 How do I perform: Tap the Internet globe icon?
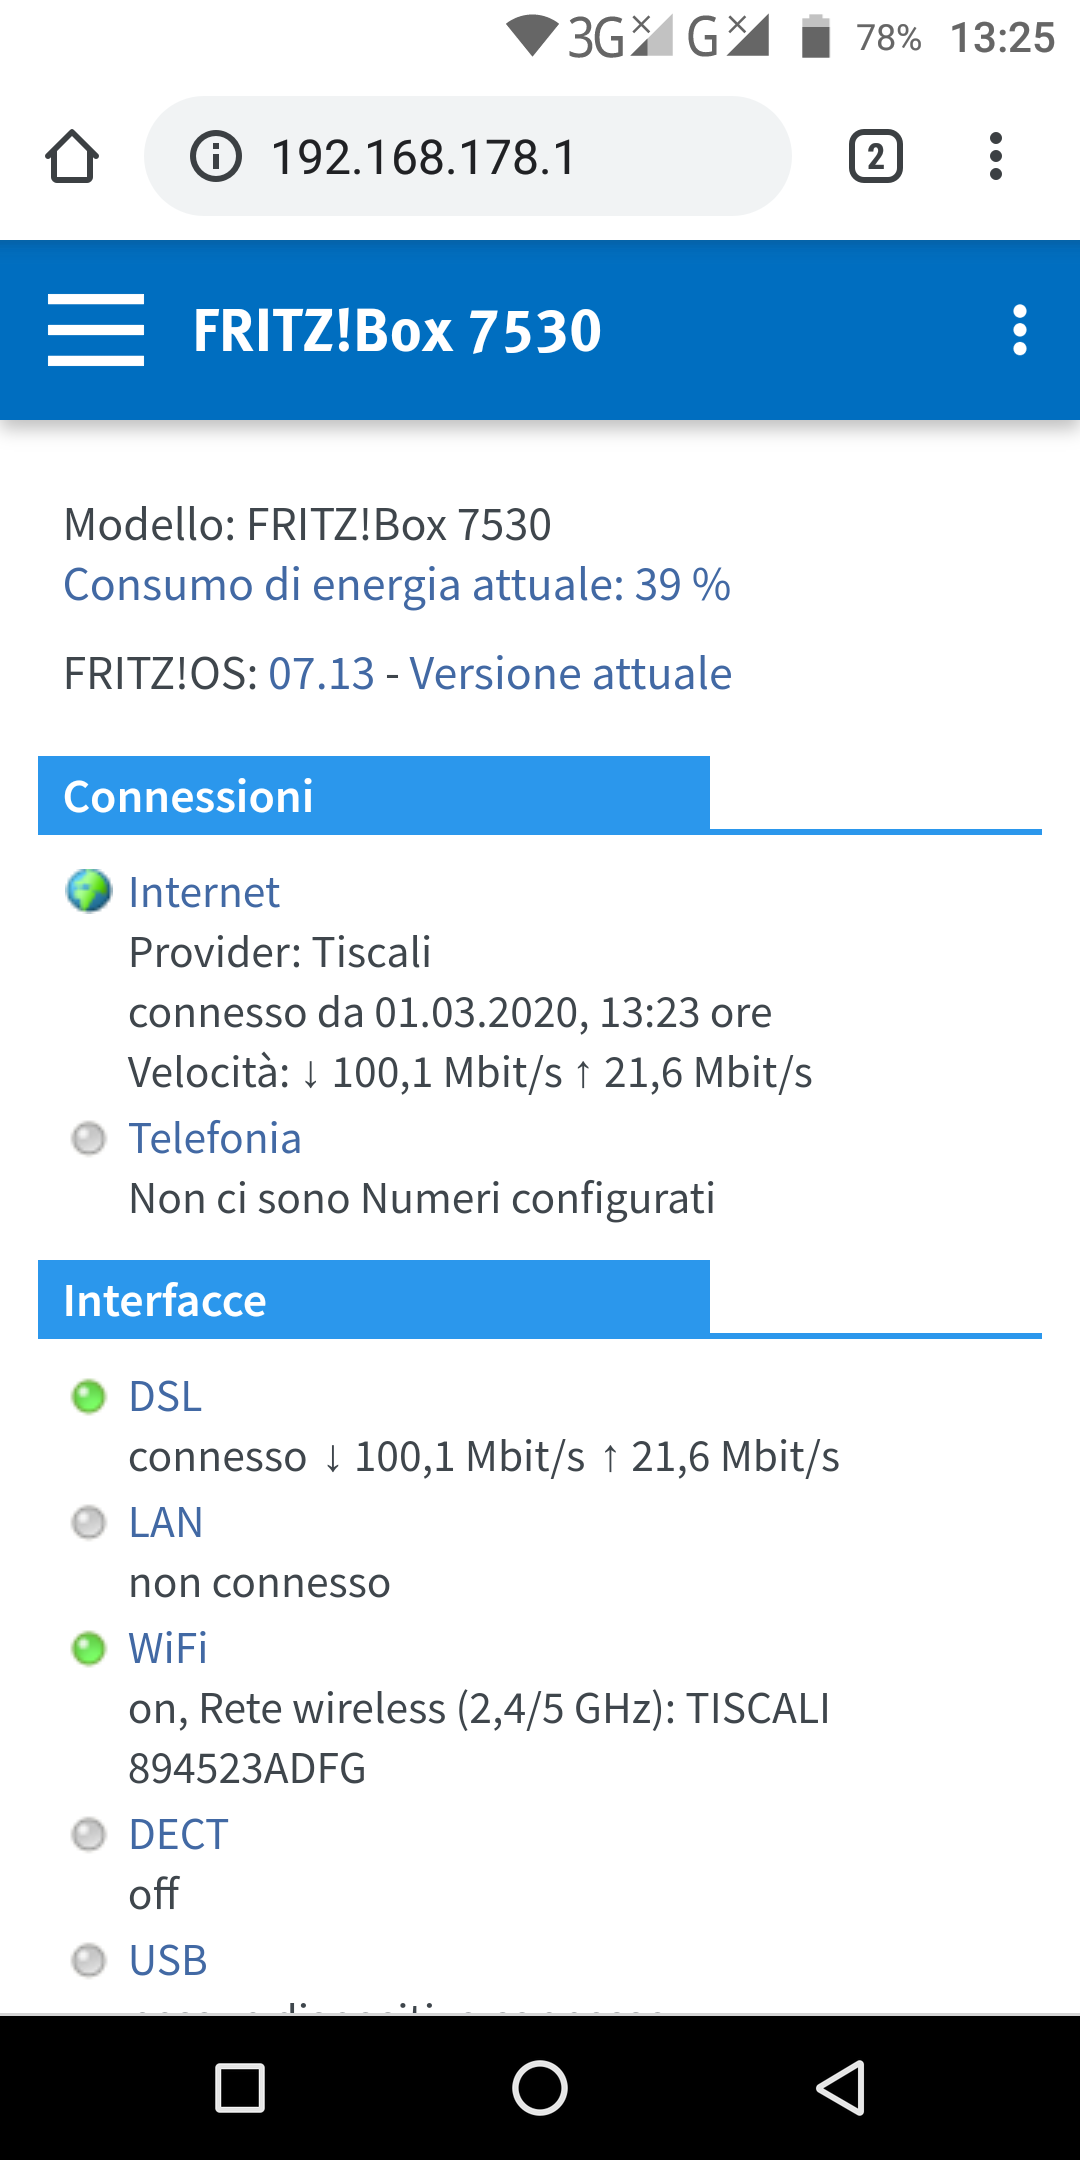[89, 891]
